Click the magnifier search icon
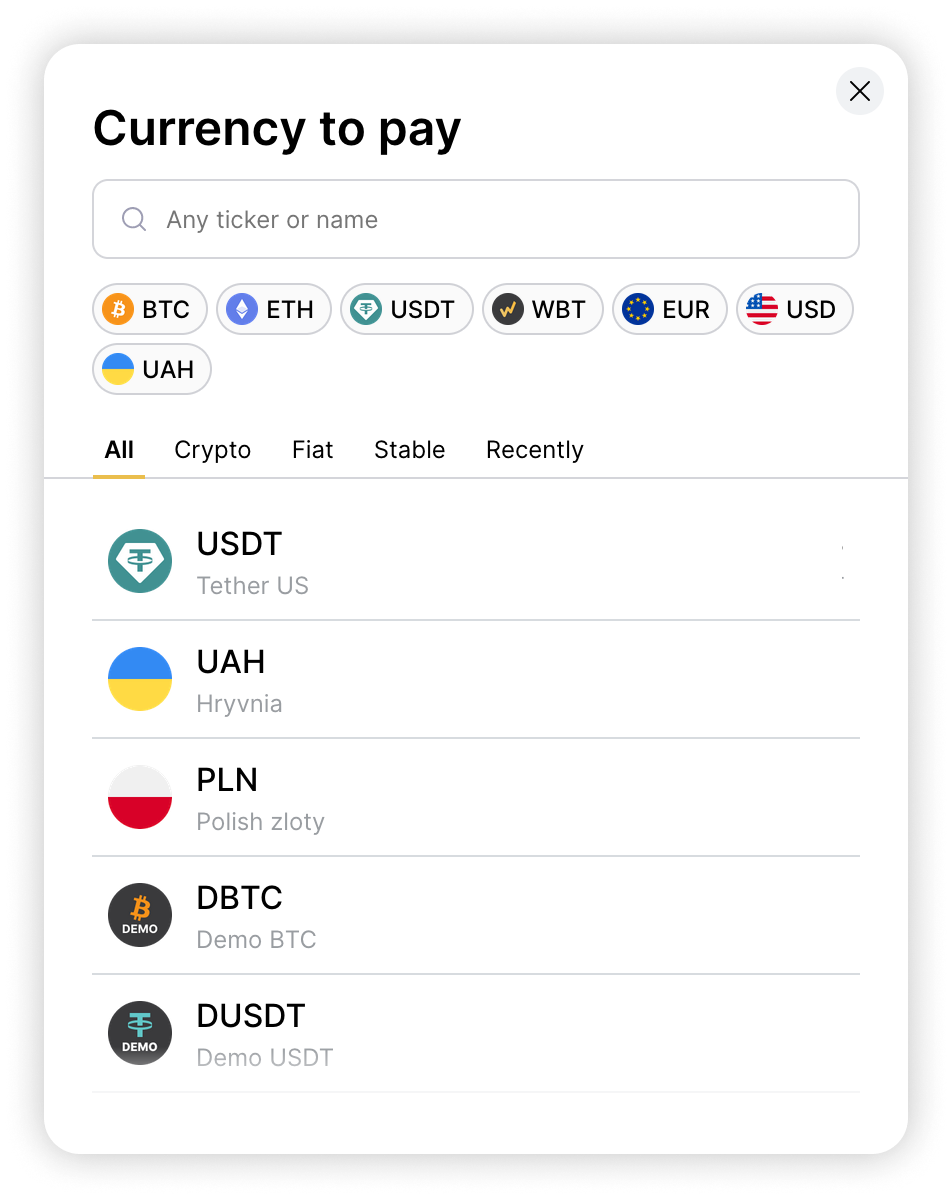 coord(134,219)
